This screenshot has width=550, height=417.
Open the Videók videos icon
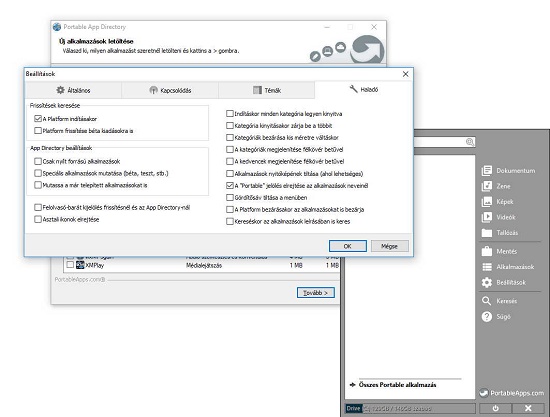pyautogui.click(x=487, y=217)
